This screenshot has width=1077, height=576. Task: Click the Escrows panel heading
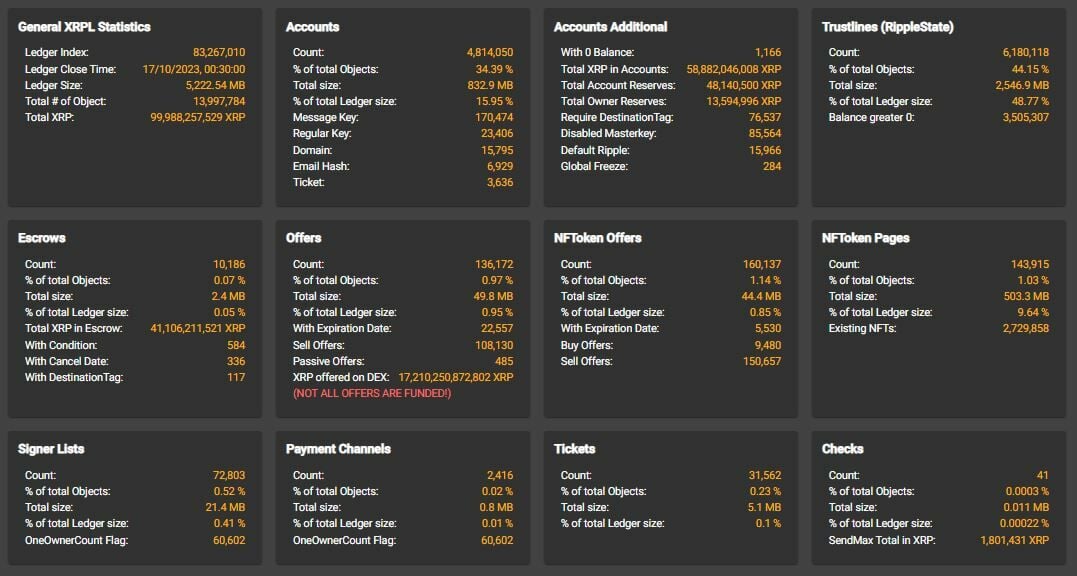tap(42, 238)
